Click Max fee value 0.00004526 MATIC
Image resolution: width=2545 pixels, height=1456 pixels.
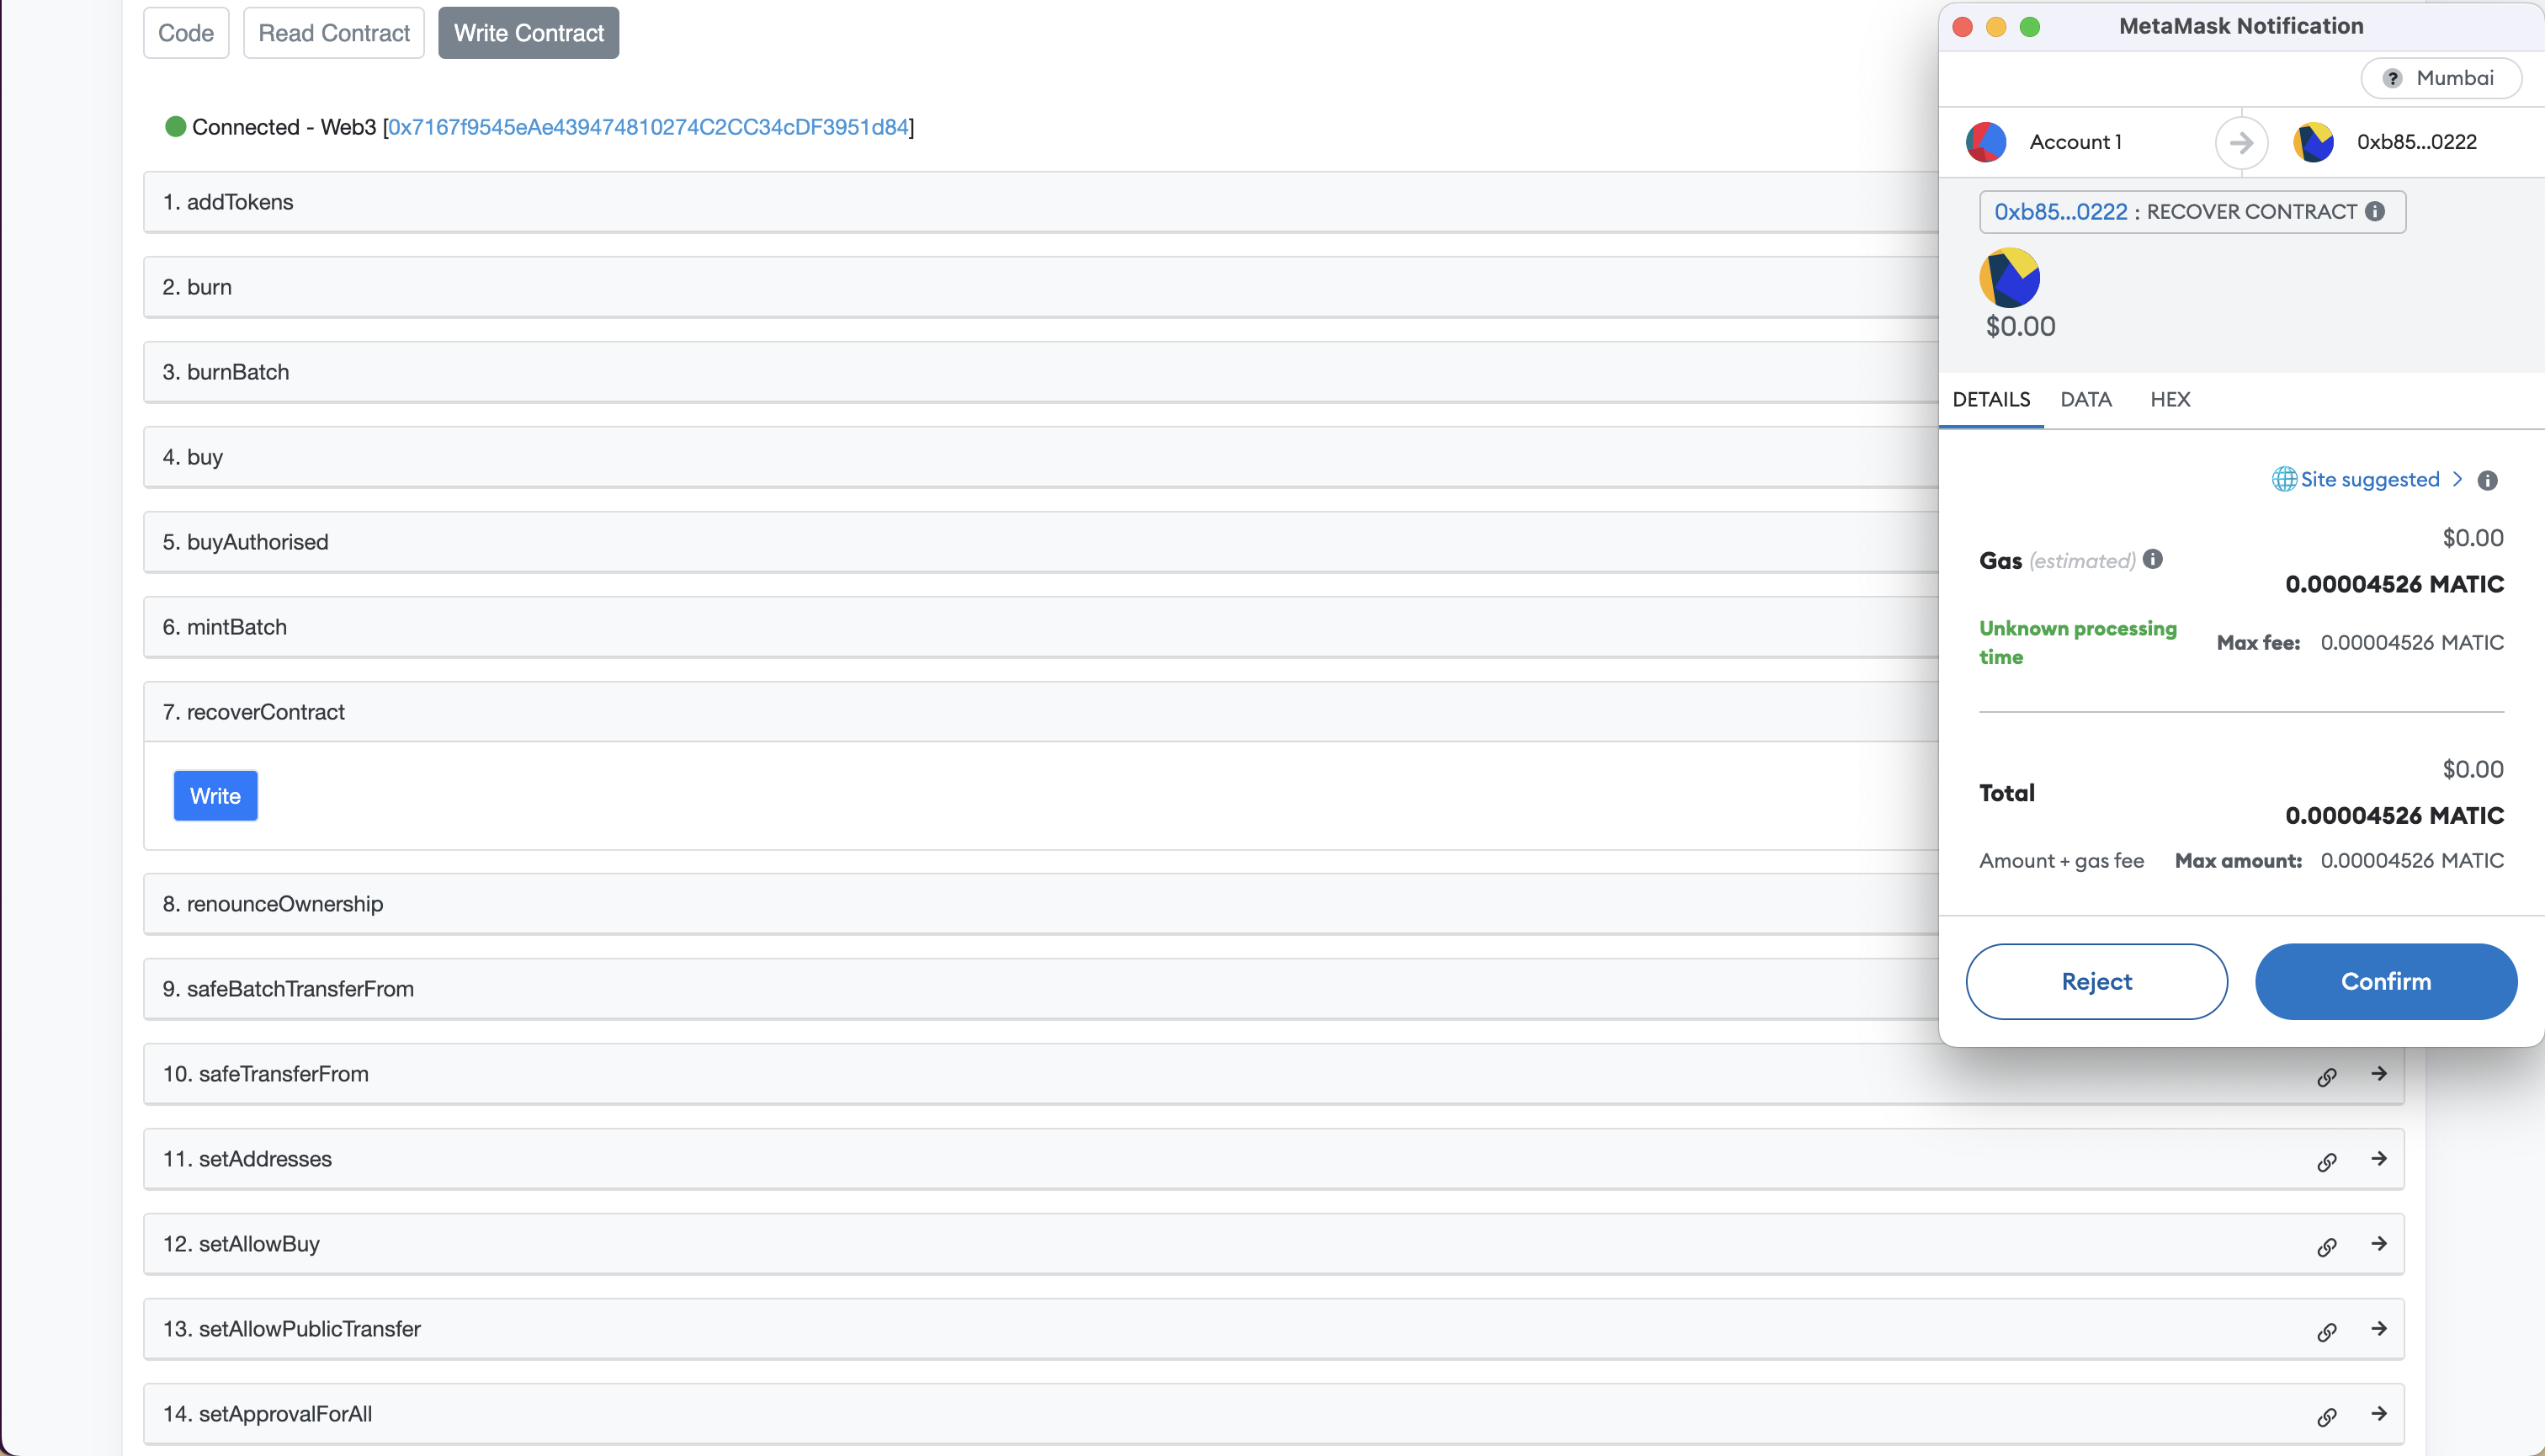point(2411,642)
